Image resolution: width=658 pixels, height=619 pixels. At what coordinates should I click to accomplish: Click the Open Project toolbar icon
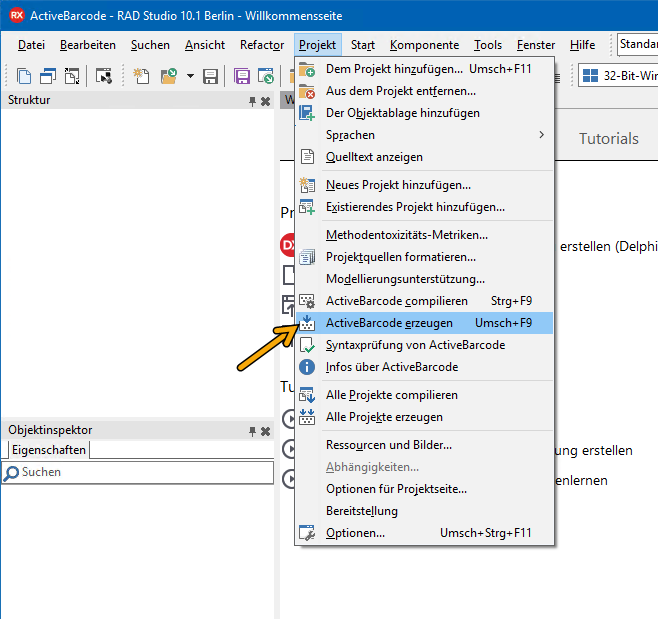266,76
